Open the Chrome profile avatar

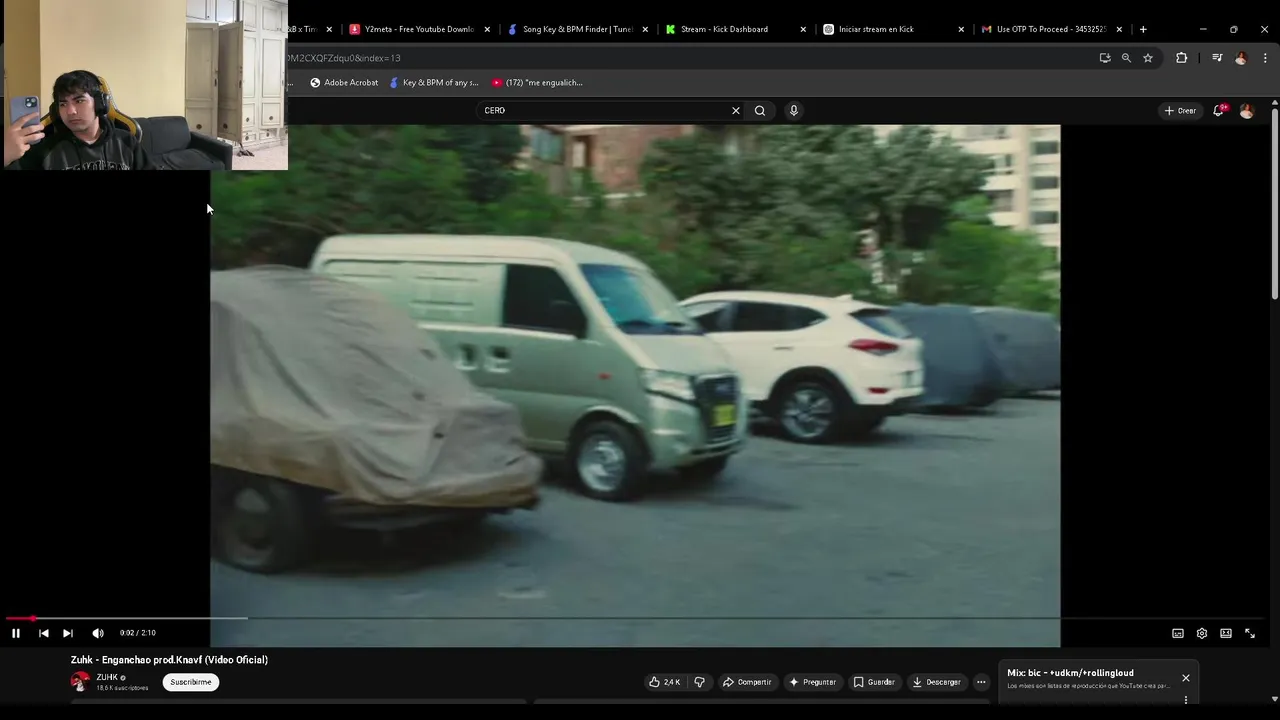tap(1241, 58)
